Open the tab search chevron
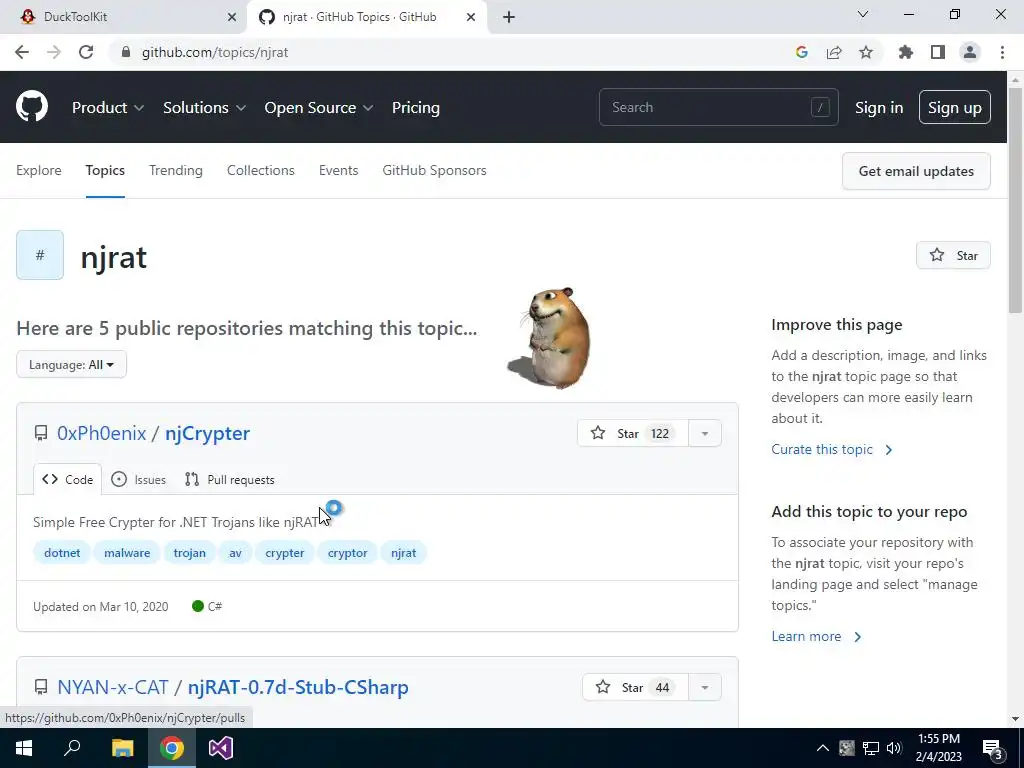 [x=863, y=14]
